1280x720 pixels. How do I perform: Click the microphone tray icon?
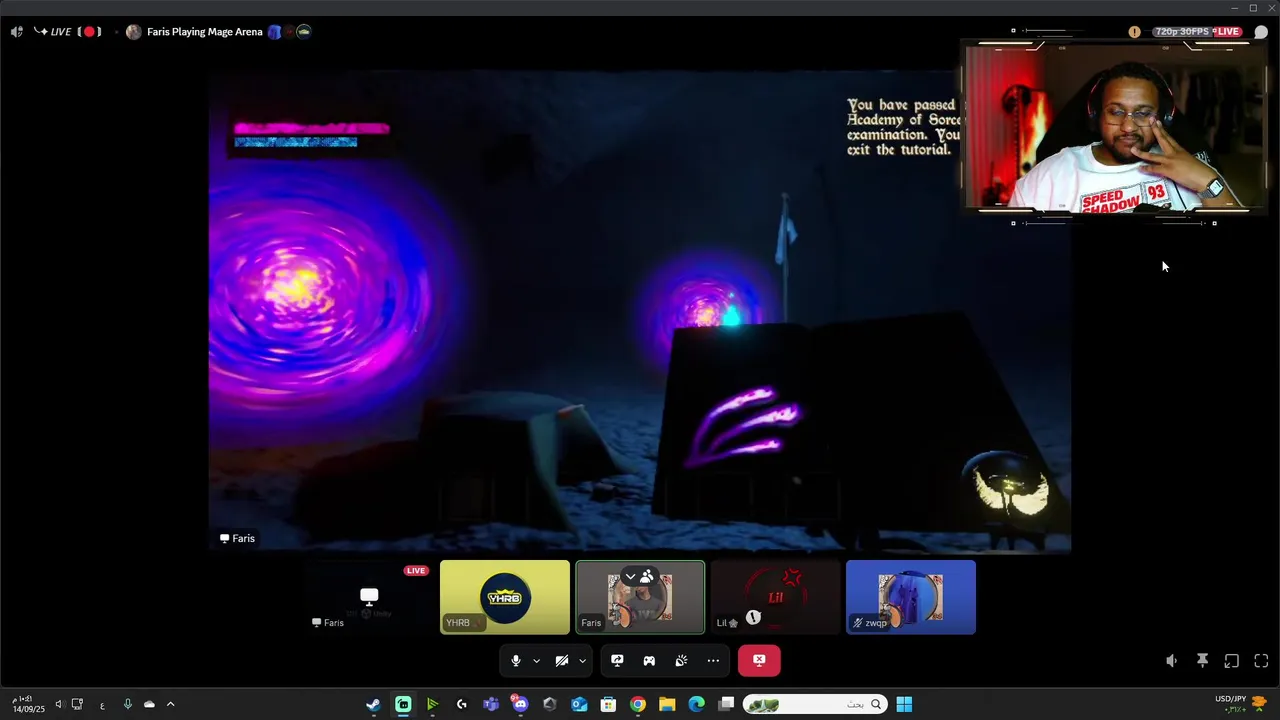point(127,704)
